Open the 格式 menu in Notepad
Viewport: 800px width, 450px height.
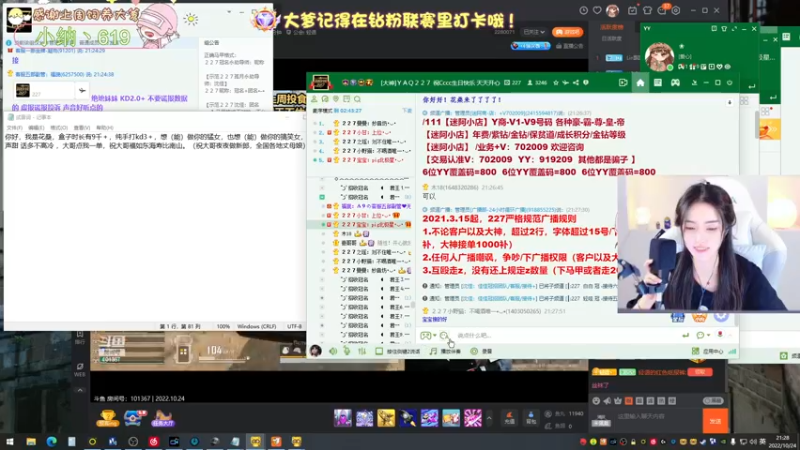(59, 128)
